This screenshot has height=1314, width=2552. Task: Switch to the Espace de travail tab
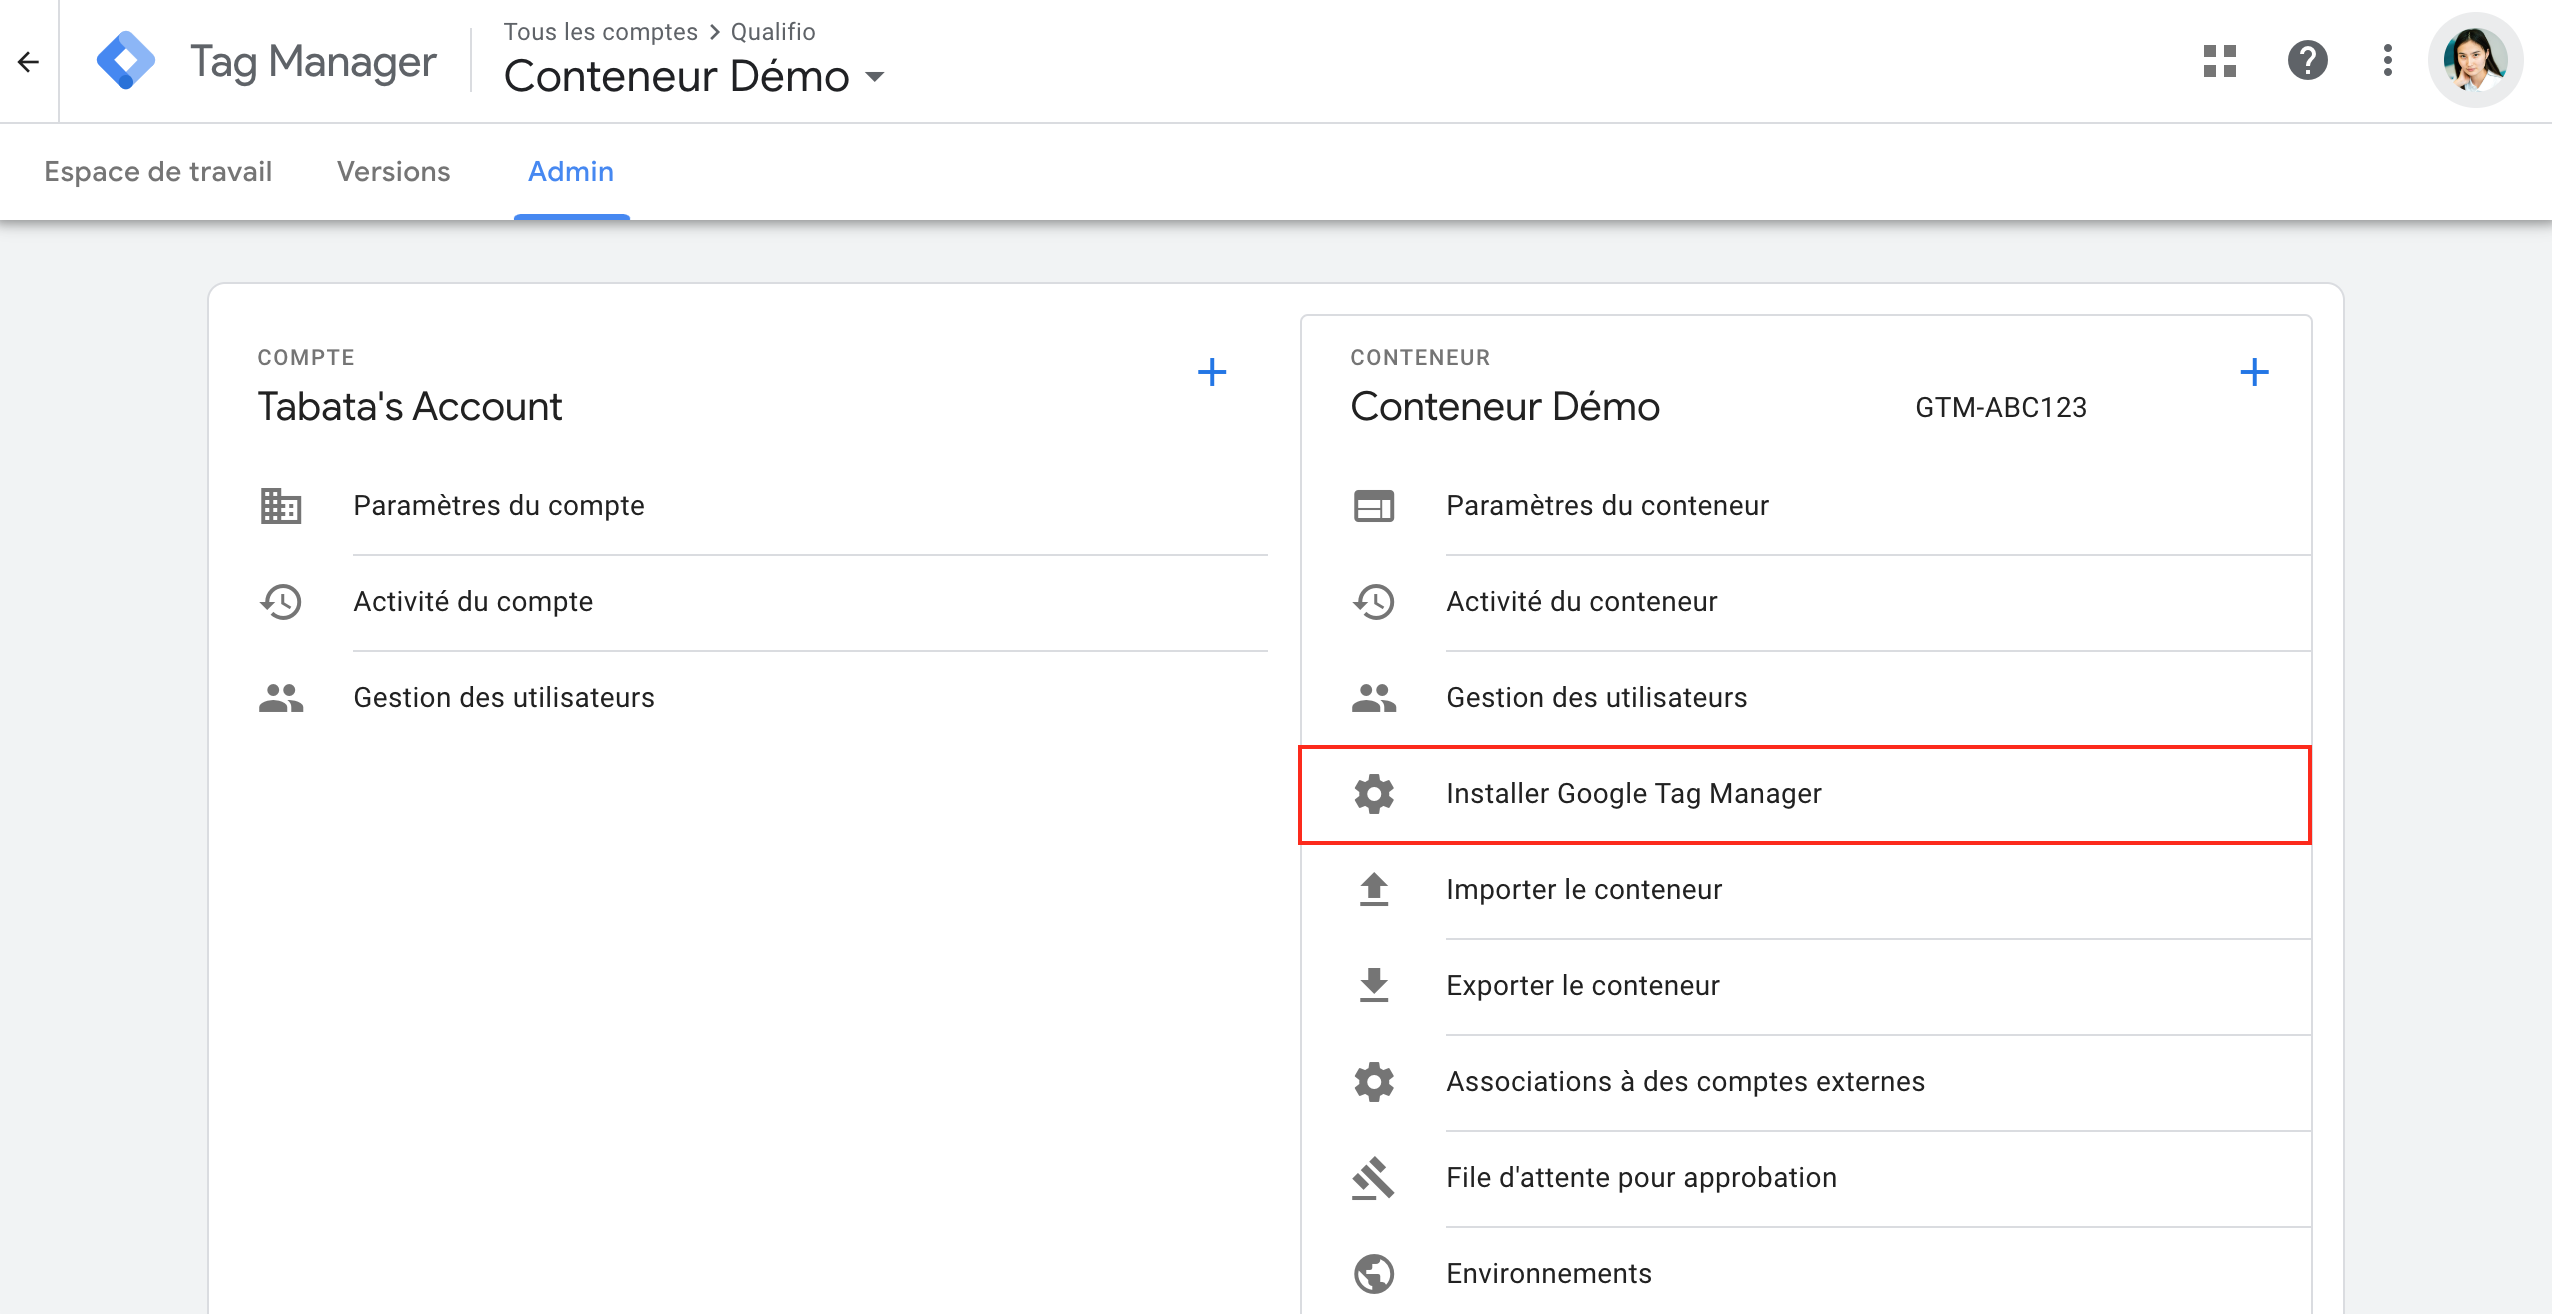click(158, 172)
